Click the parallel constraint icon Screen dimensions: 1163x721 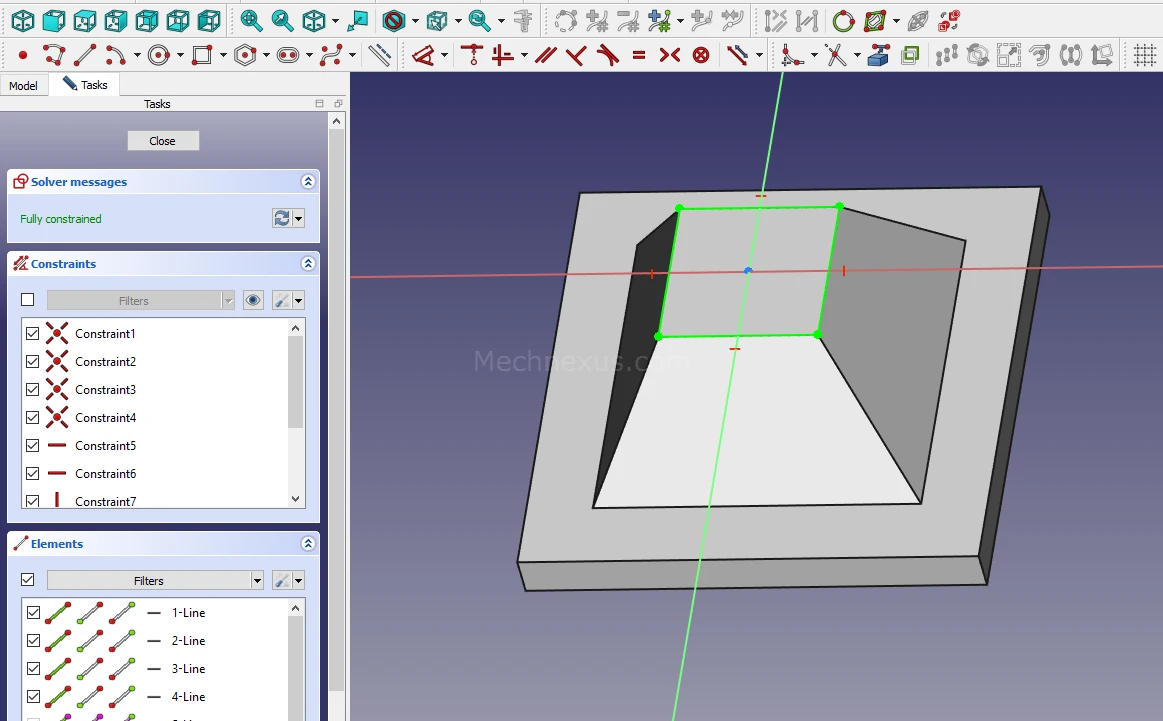545,55
